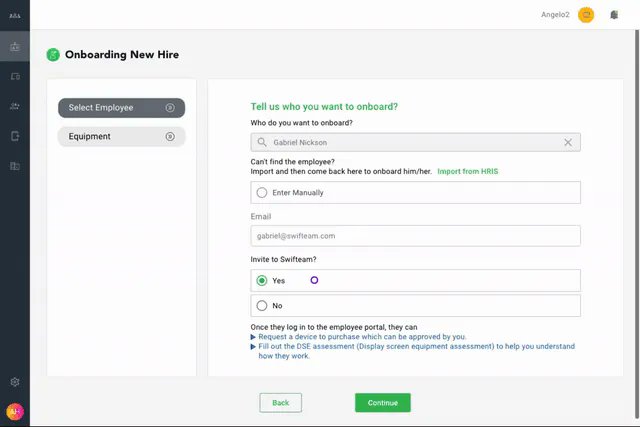Select Yes for Invite to Swifteam
This screenshot has height=427, width=640.
click(262, 280)
